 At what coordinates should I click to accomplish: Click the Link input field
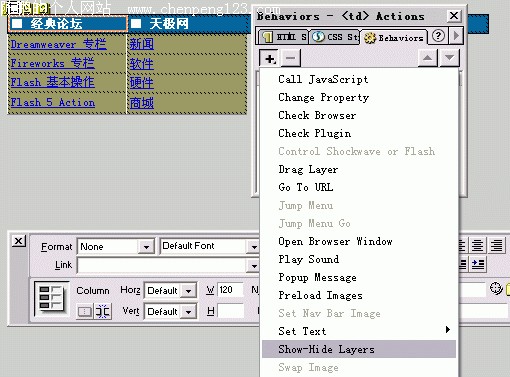[x=162, y=266]
